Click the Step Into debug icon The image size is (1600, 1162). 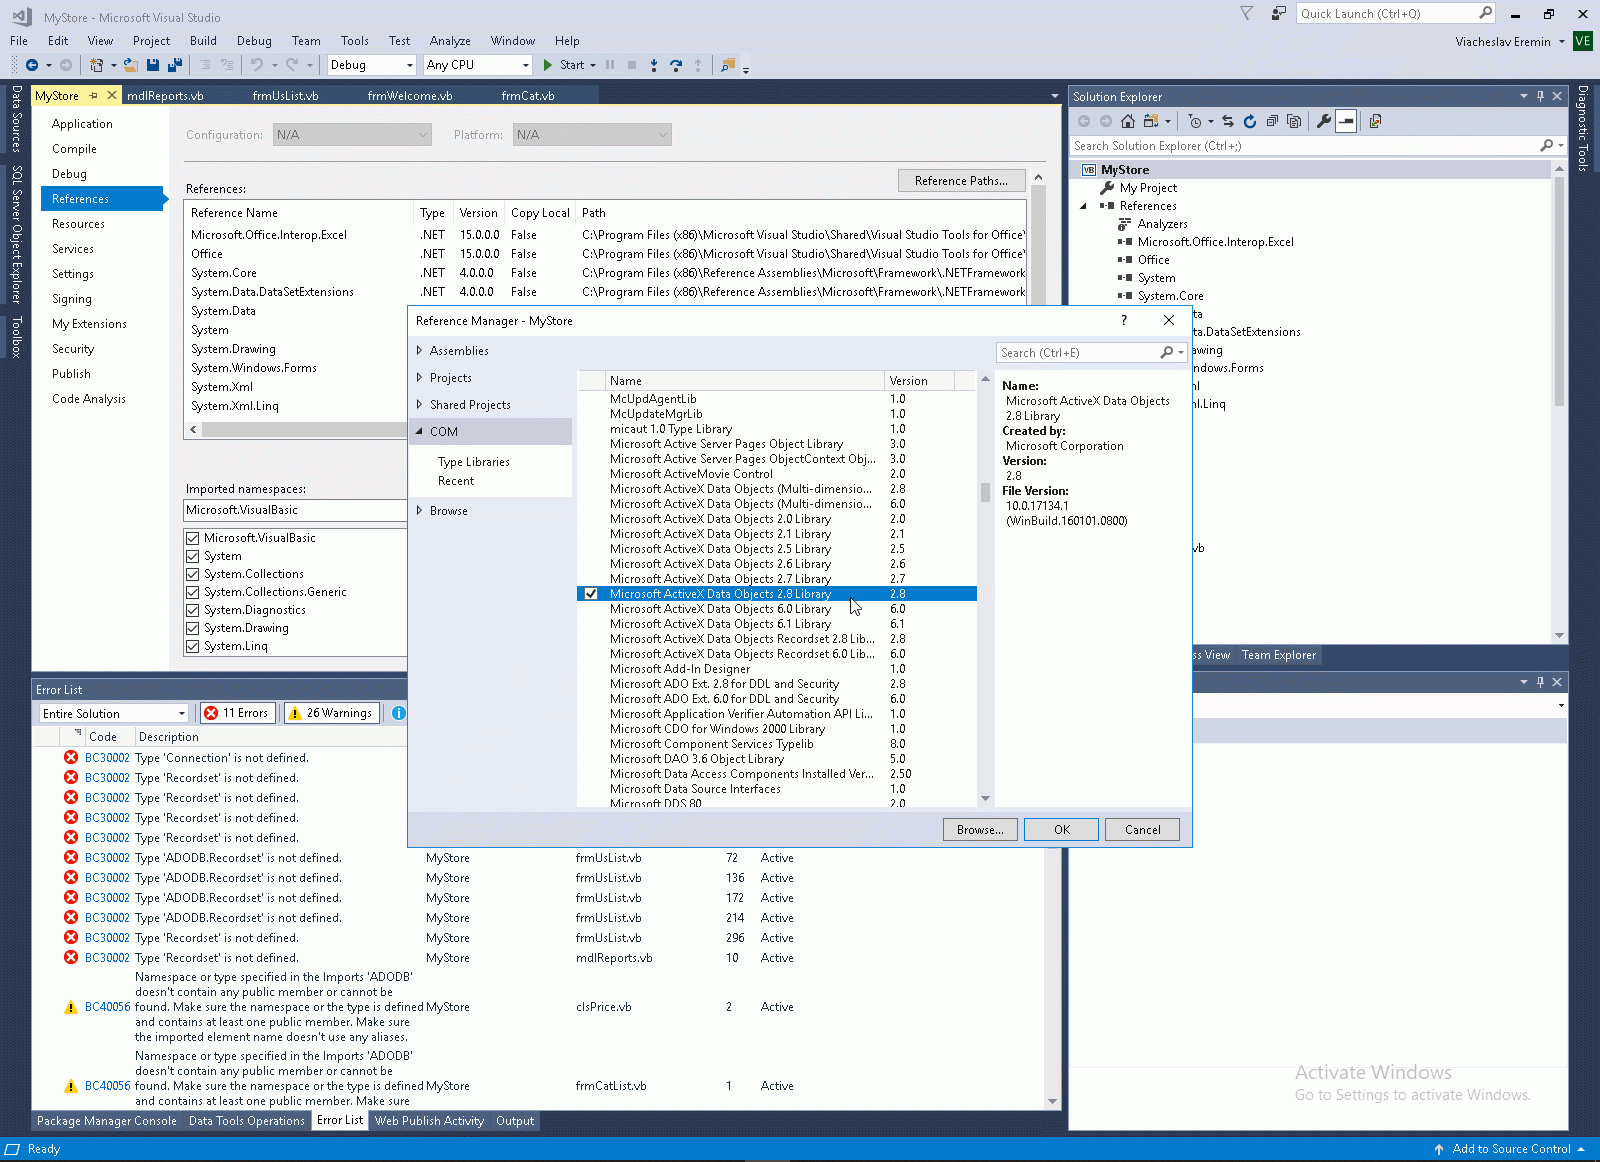[x=654, y=65]
